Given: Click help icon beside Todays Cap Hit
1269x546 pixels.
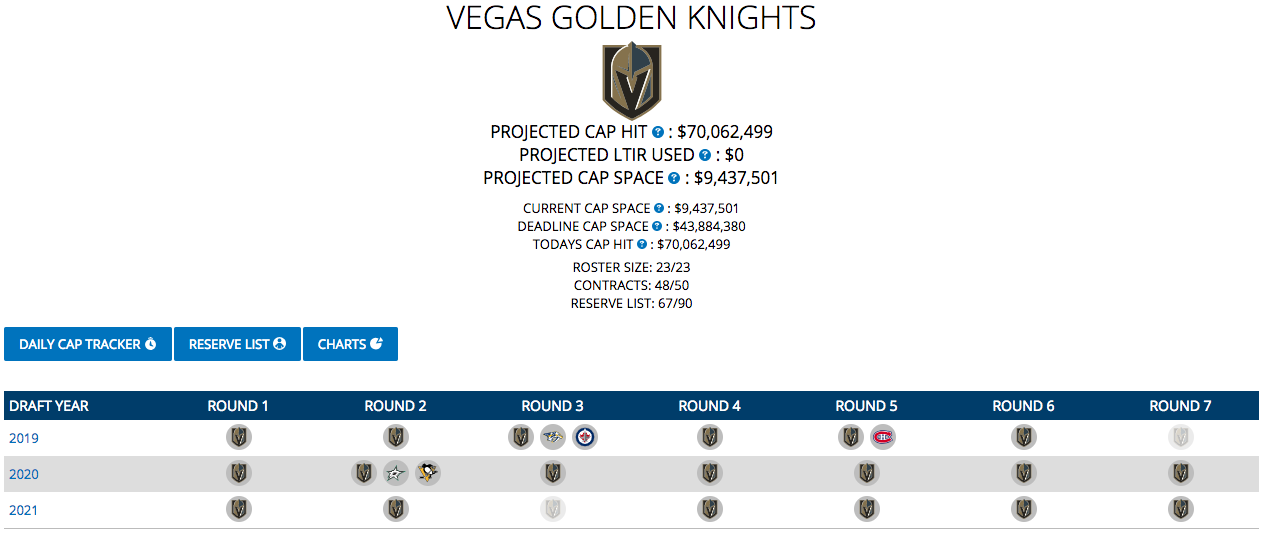Looking at the screenshot, I should [x=642, y=245].
